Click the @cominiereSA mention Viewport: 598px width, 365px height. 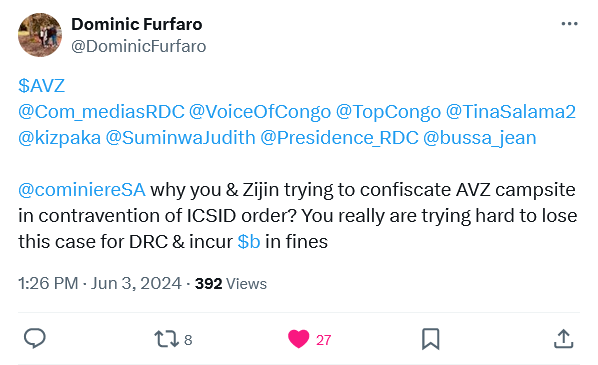point(82,190)
